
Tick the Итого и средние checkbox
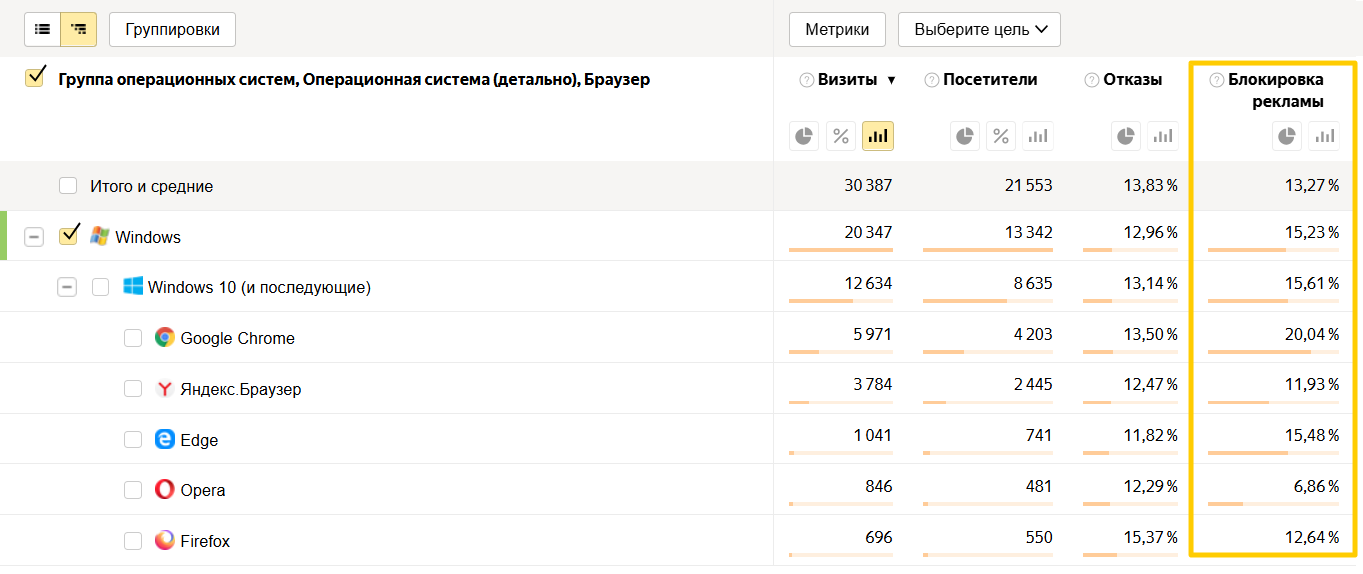click(68, 186)
